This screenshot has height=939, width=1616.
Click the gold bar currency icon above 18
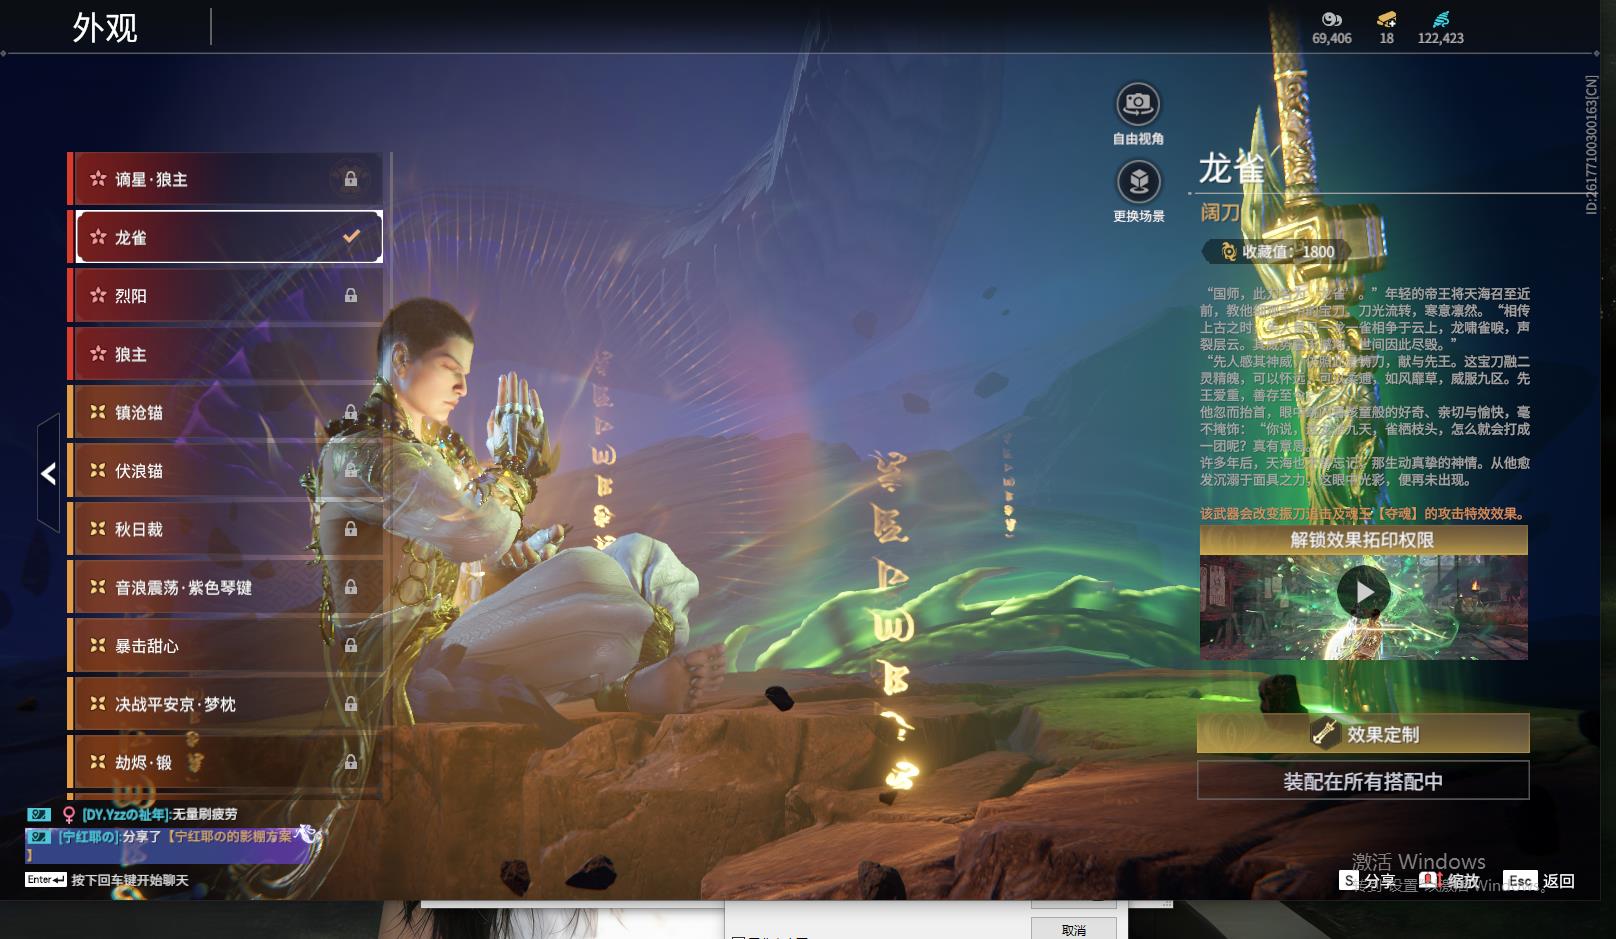click(1386, 19)
